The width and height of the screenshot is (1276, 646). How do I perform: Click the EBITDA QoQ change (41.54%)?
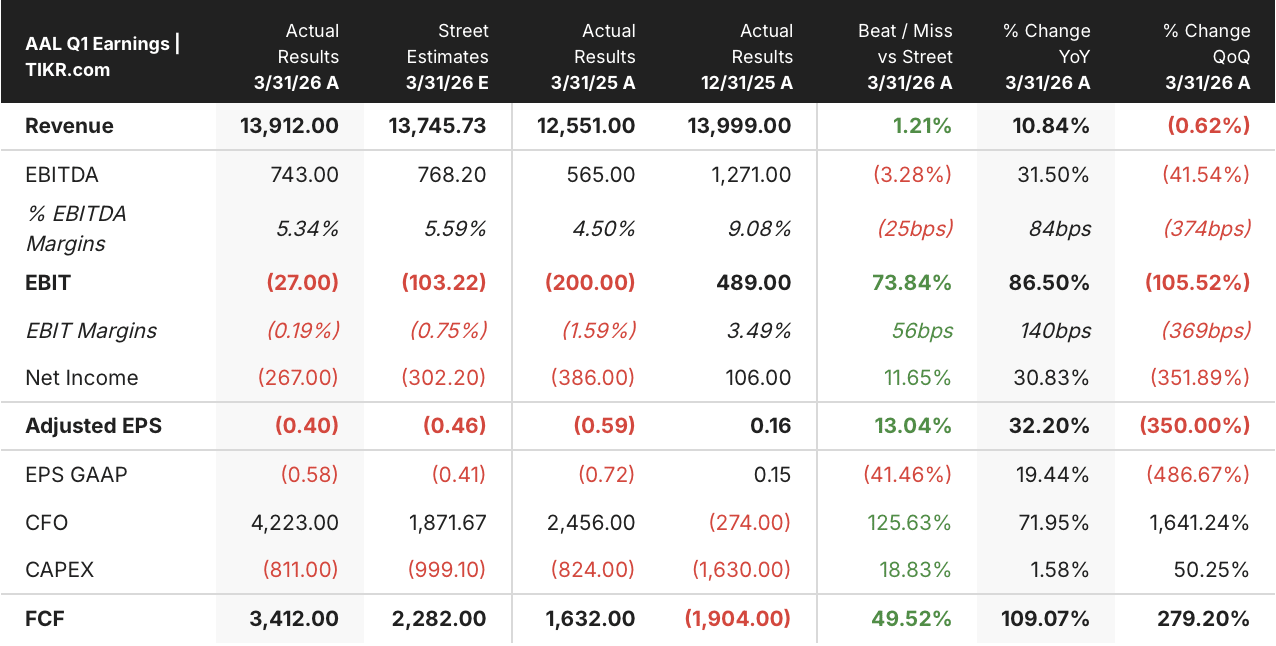[1206, 175]
